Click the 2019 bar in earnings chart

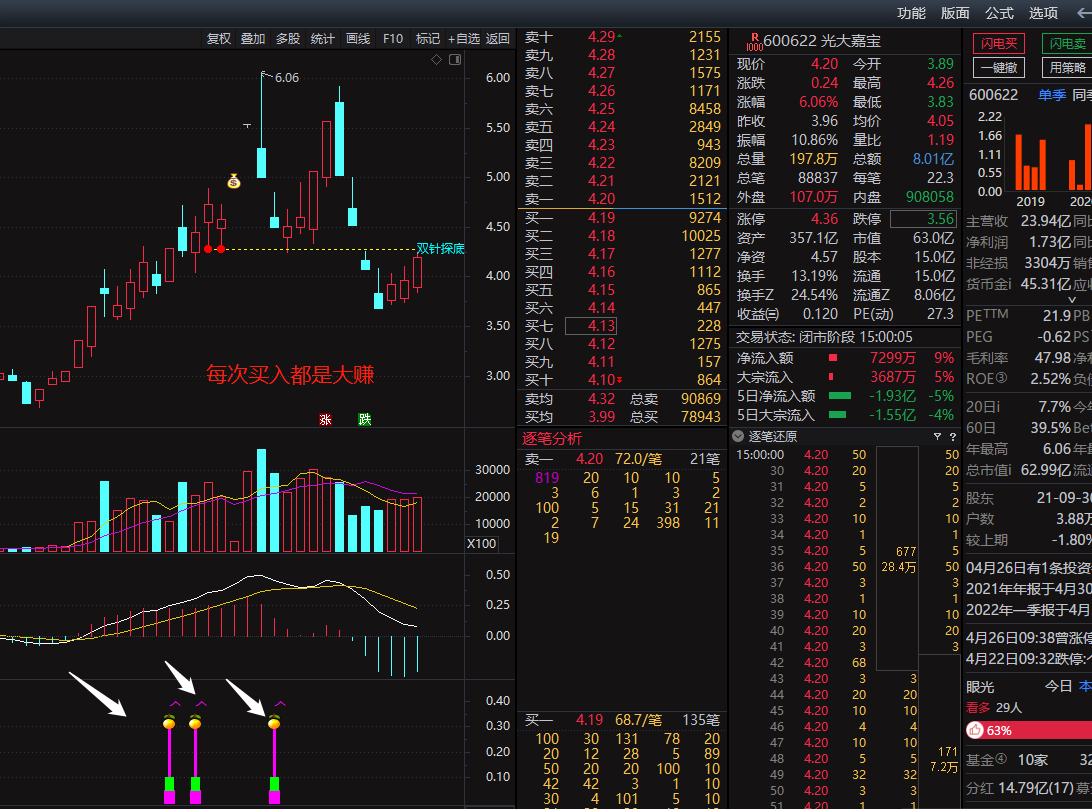1031,163
